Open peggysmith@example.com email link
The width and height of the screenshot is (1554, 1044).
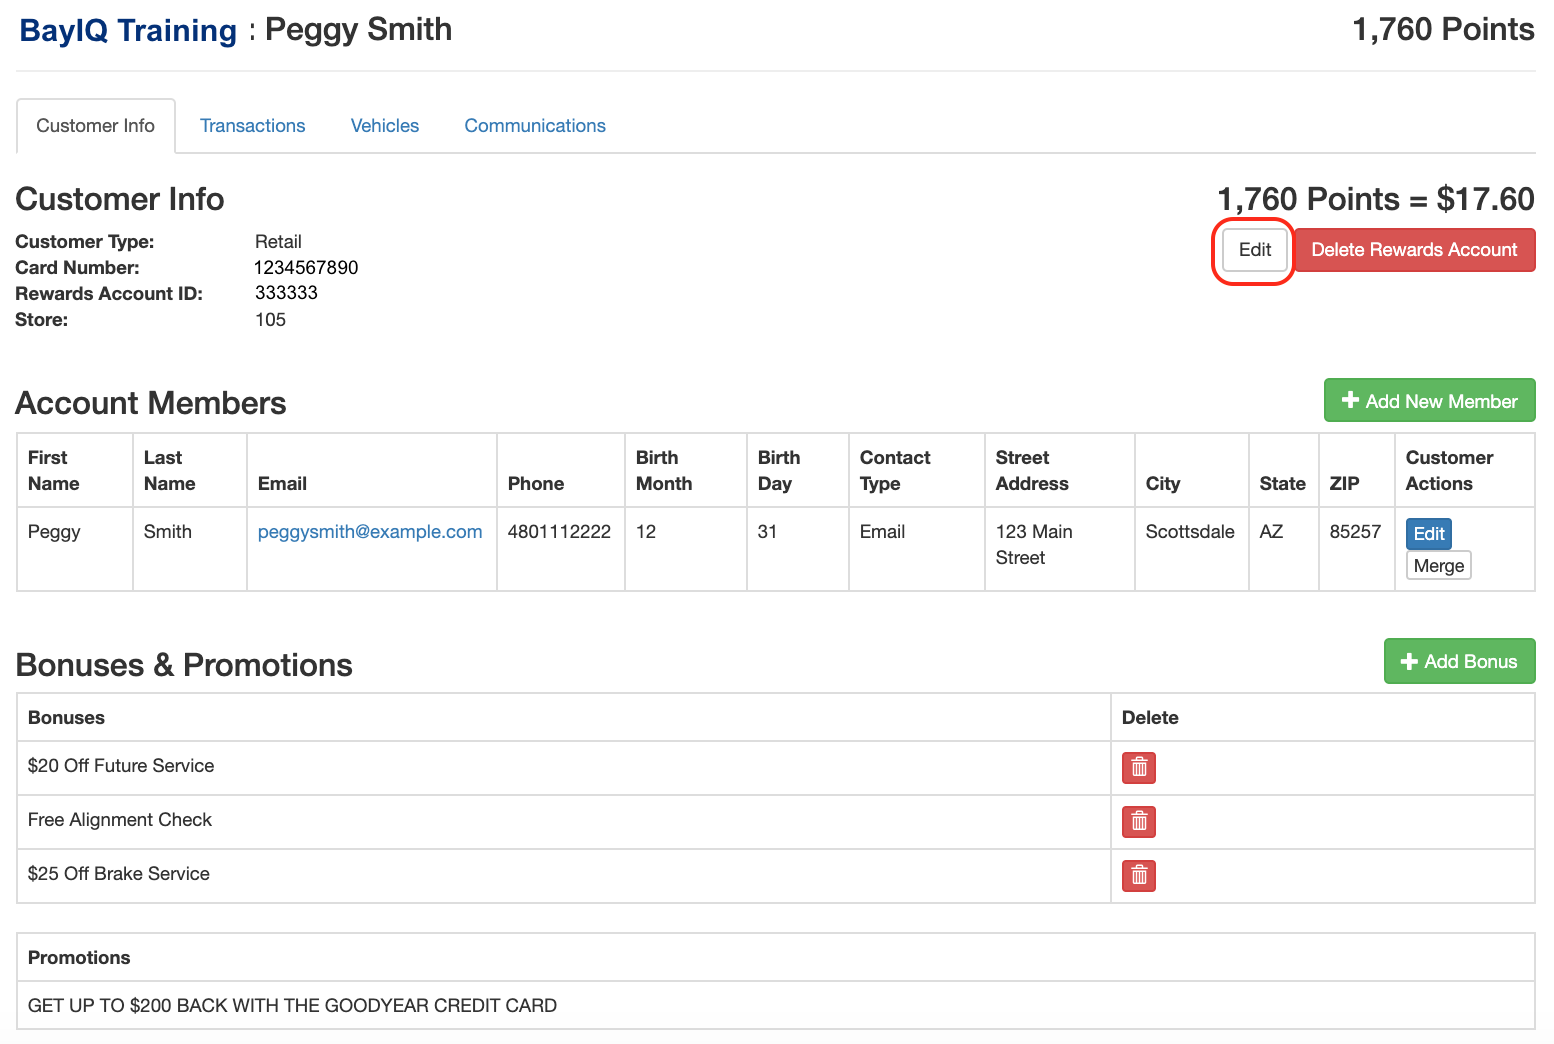pos(370,532)
